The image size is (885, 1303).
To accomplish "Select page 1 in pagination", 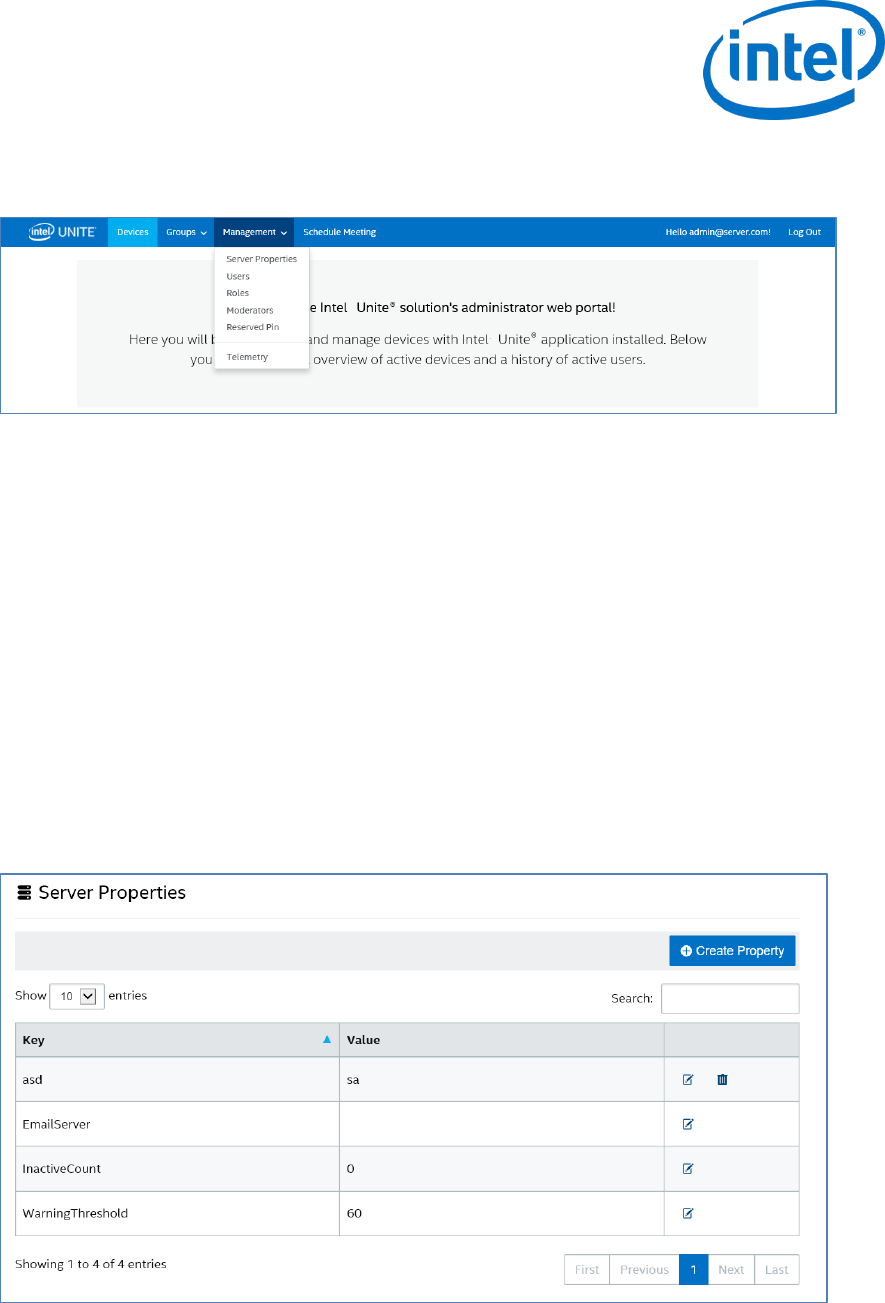I will 693,1270.
